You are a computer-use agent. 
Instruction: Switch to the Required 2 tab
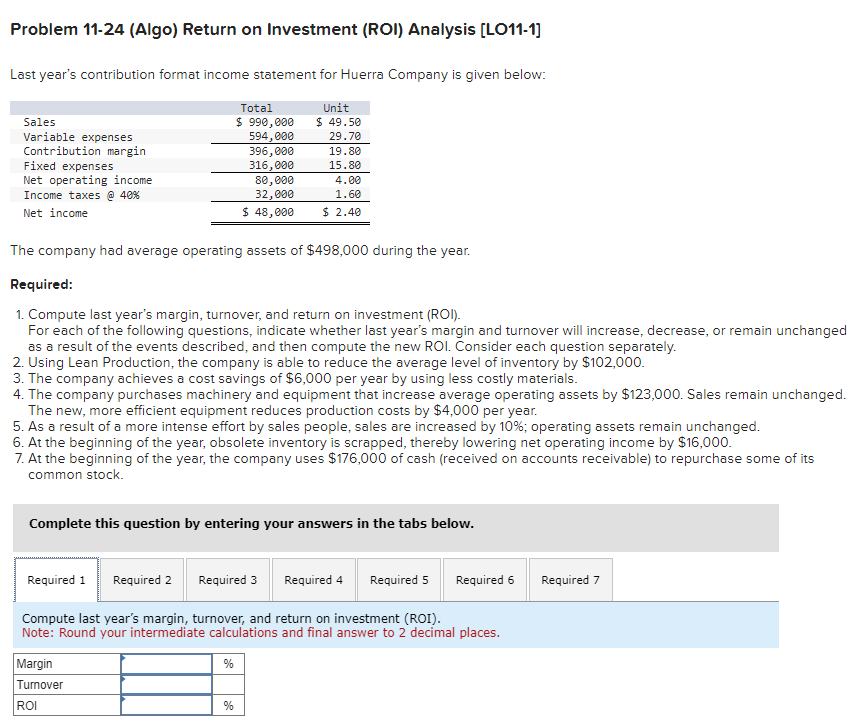[142, 579]
